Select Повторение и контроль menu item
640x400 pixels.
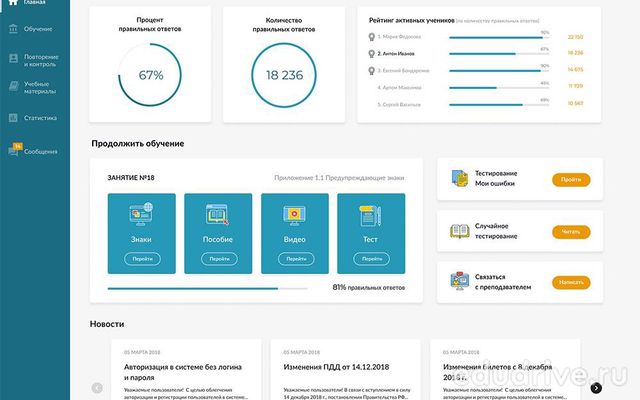click(x=41, y=60)
